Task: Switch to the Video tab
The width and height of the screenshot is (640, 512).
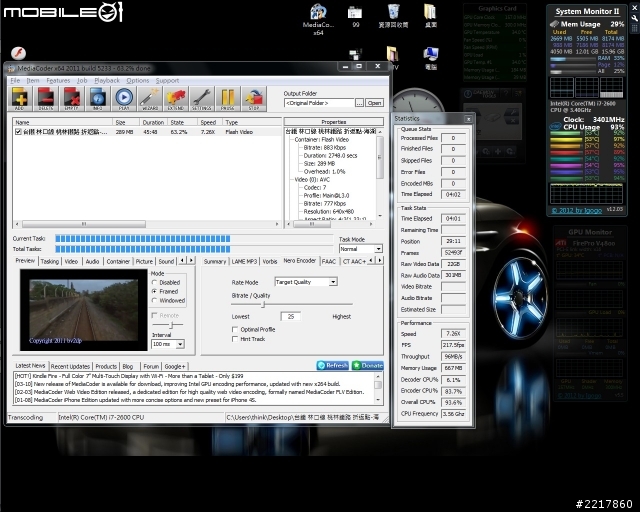Action: [71, 261]
